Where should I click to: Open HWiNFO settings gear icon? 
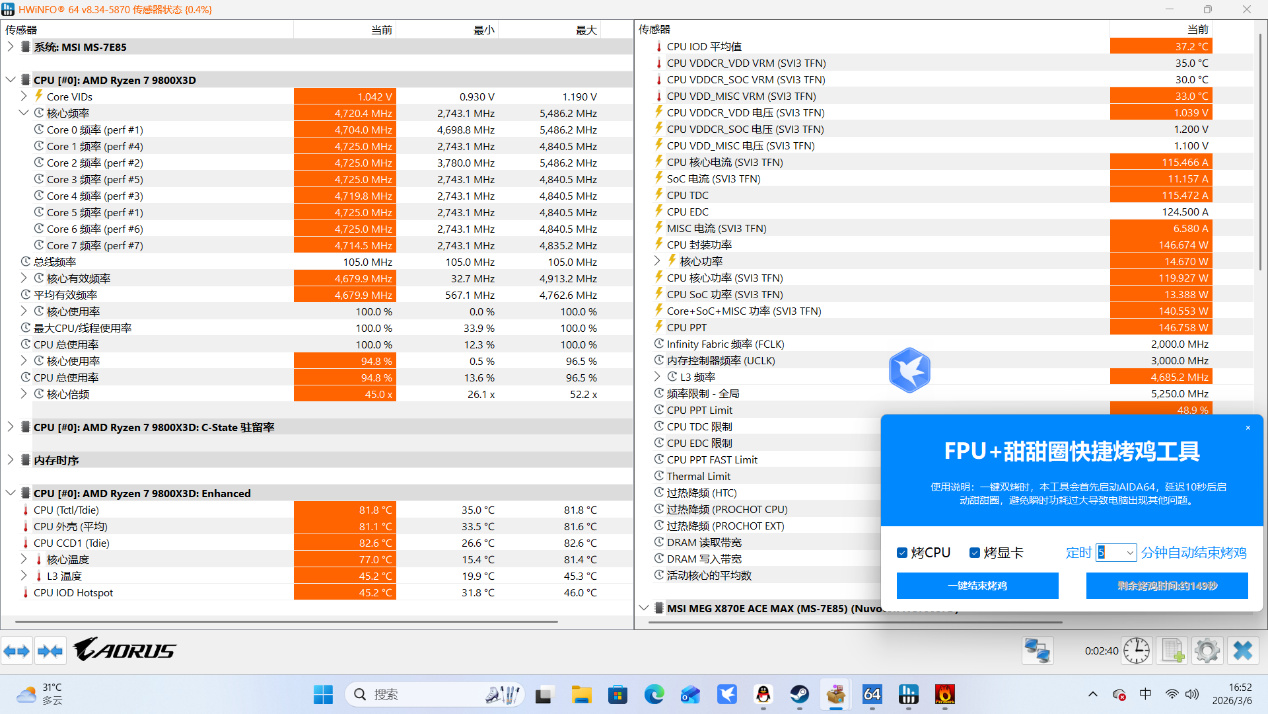click(1207, 651)
